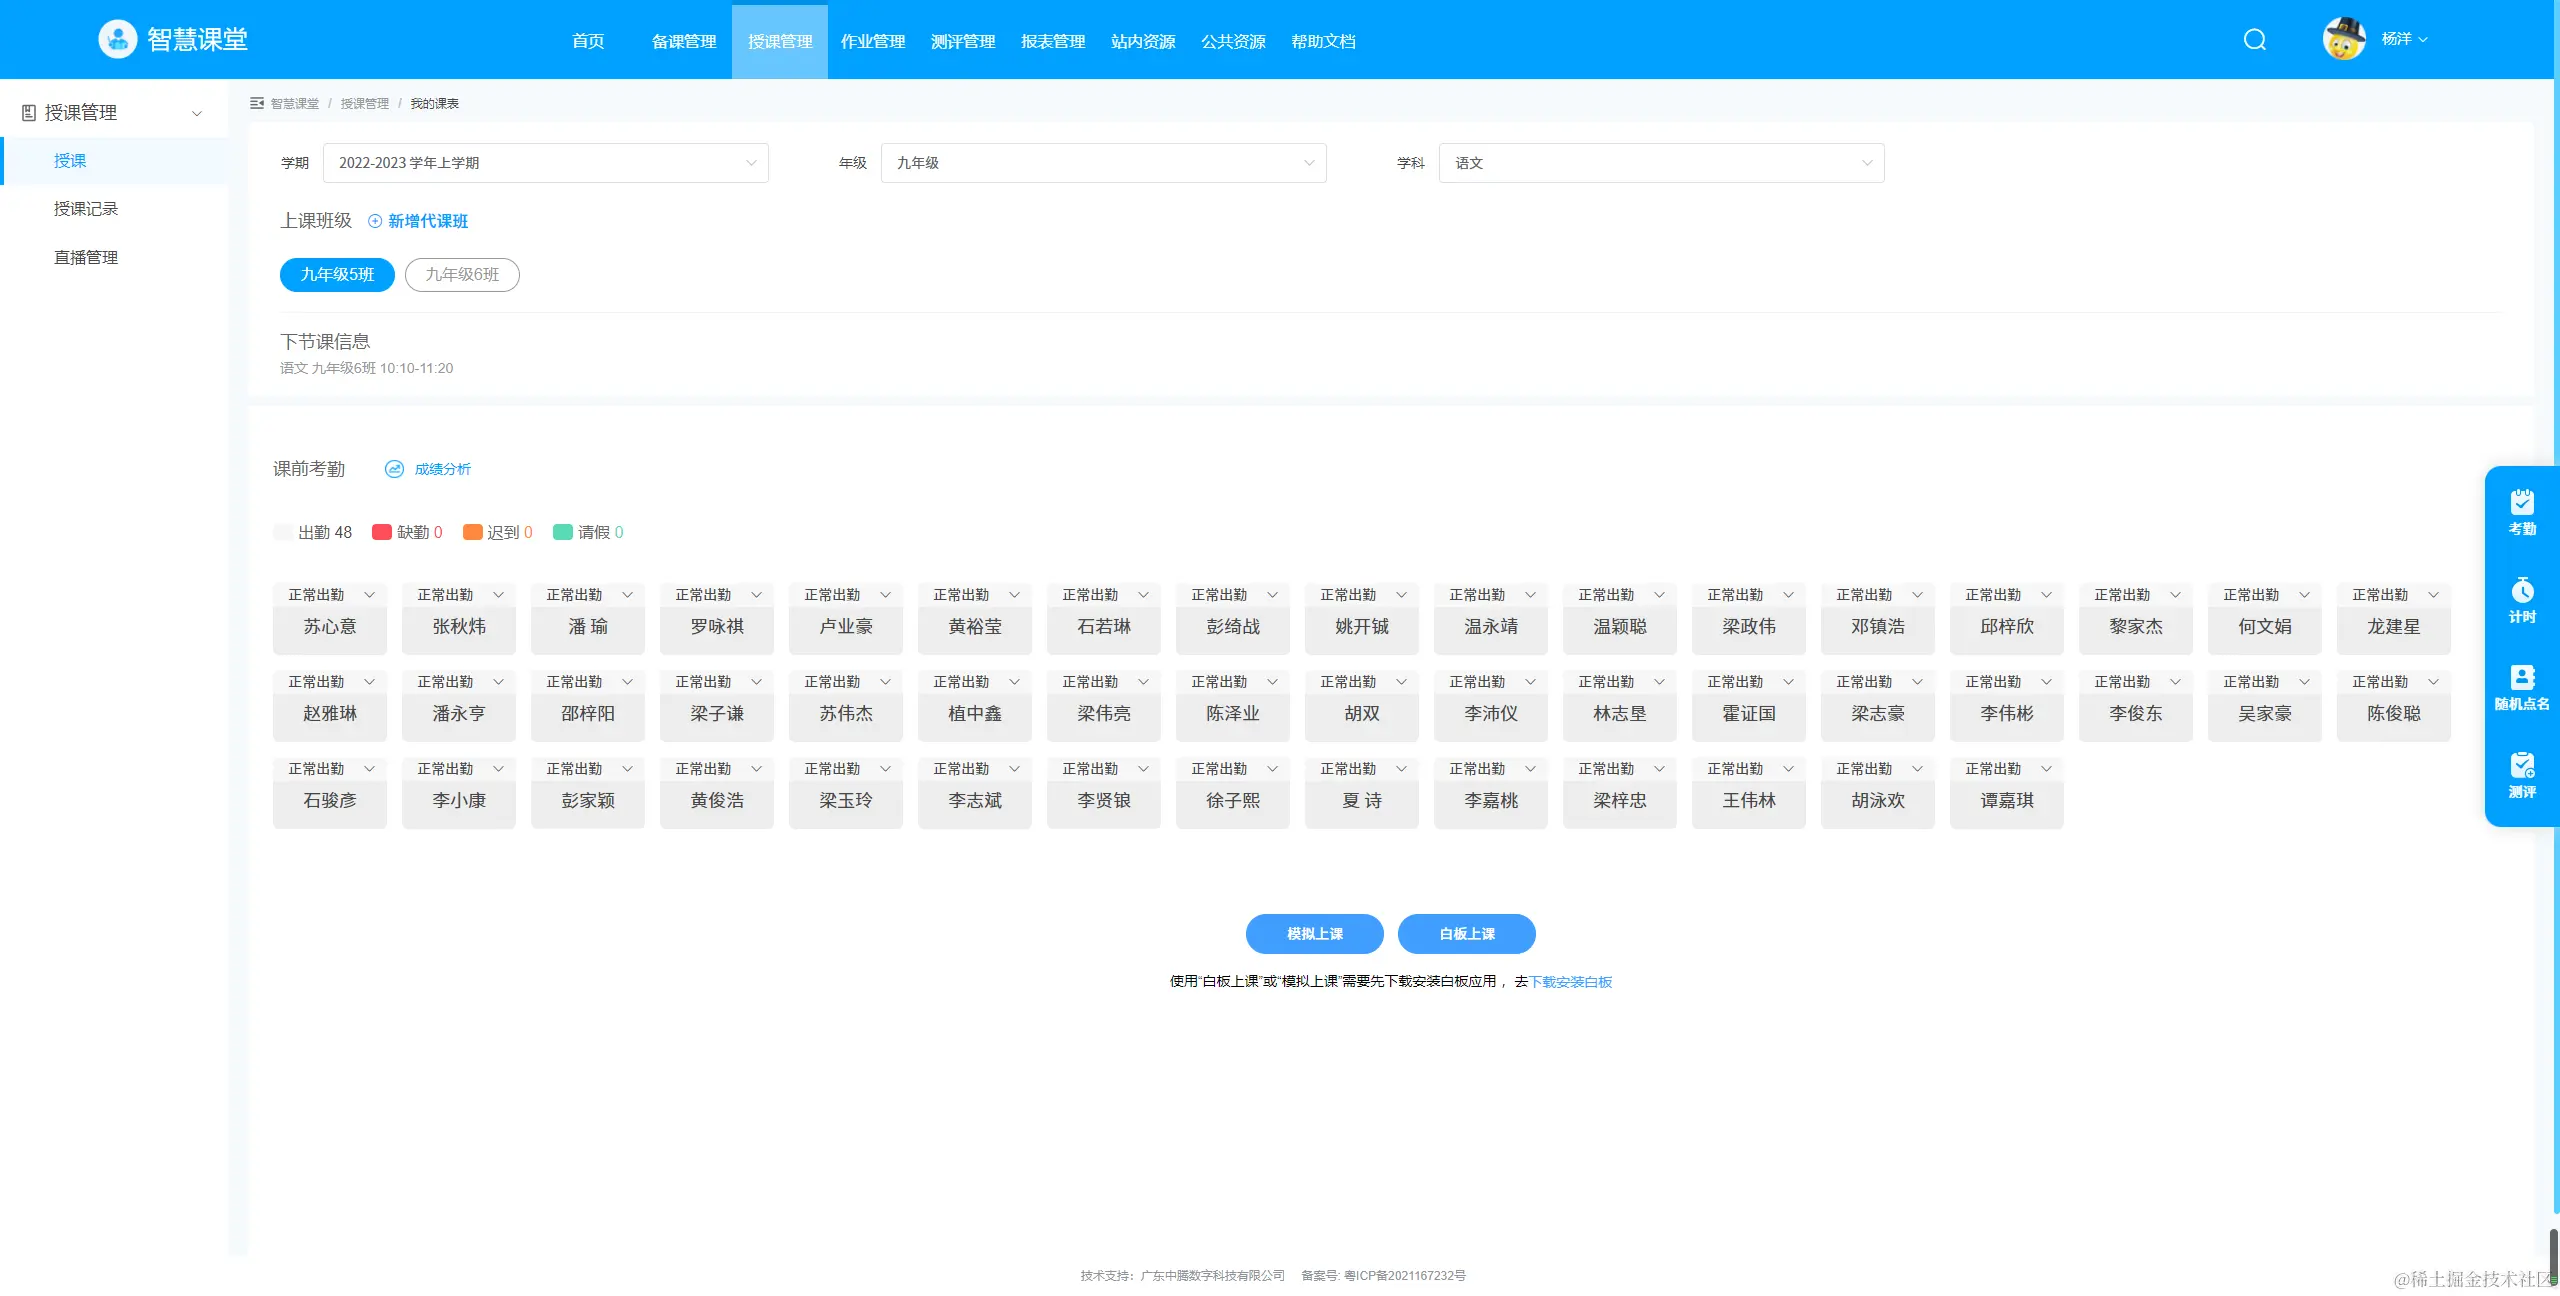
Task: Switch to the 九年级6班 class pill
Action: pyautogui.click(x=462, y=275)
